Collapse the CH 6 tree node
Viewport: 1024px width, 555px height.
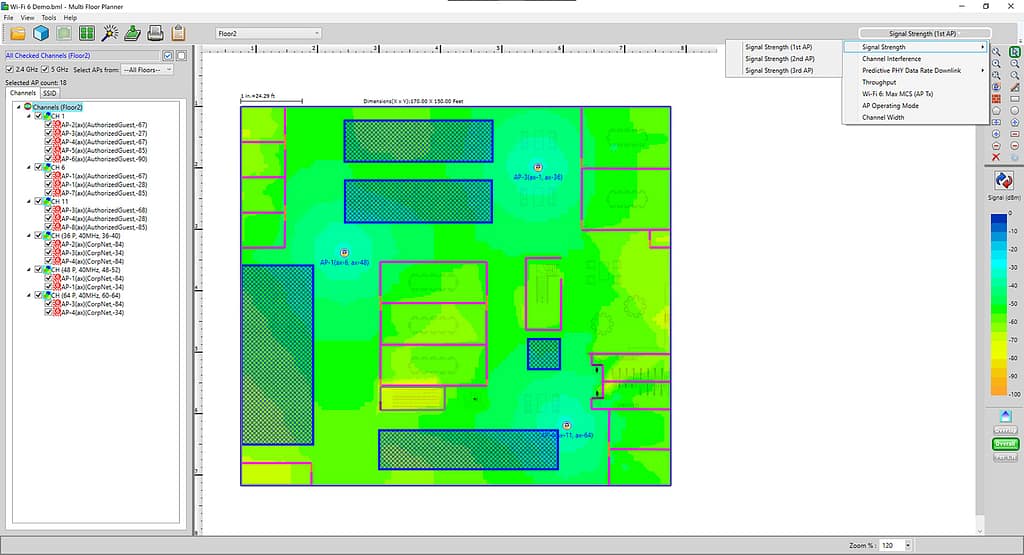[x=29, y=167]
